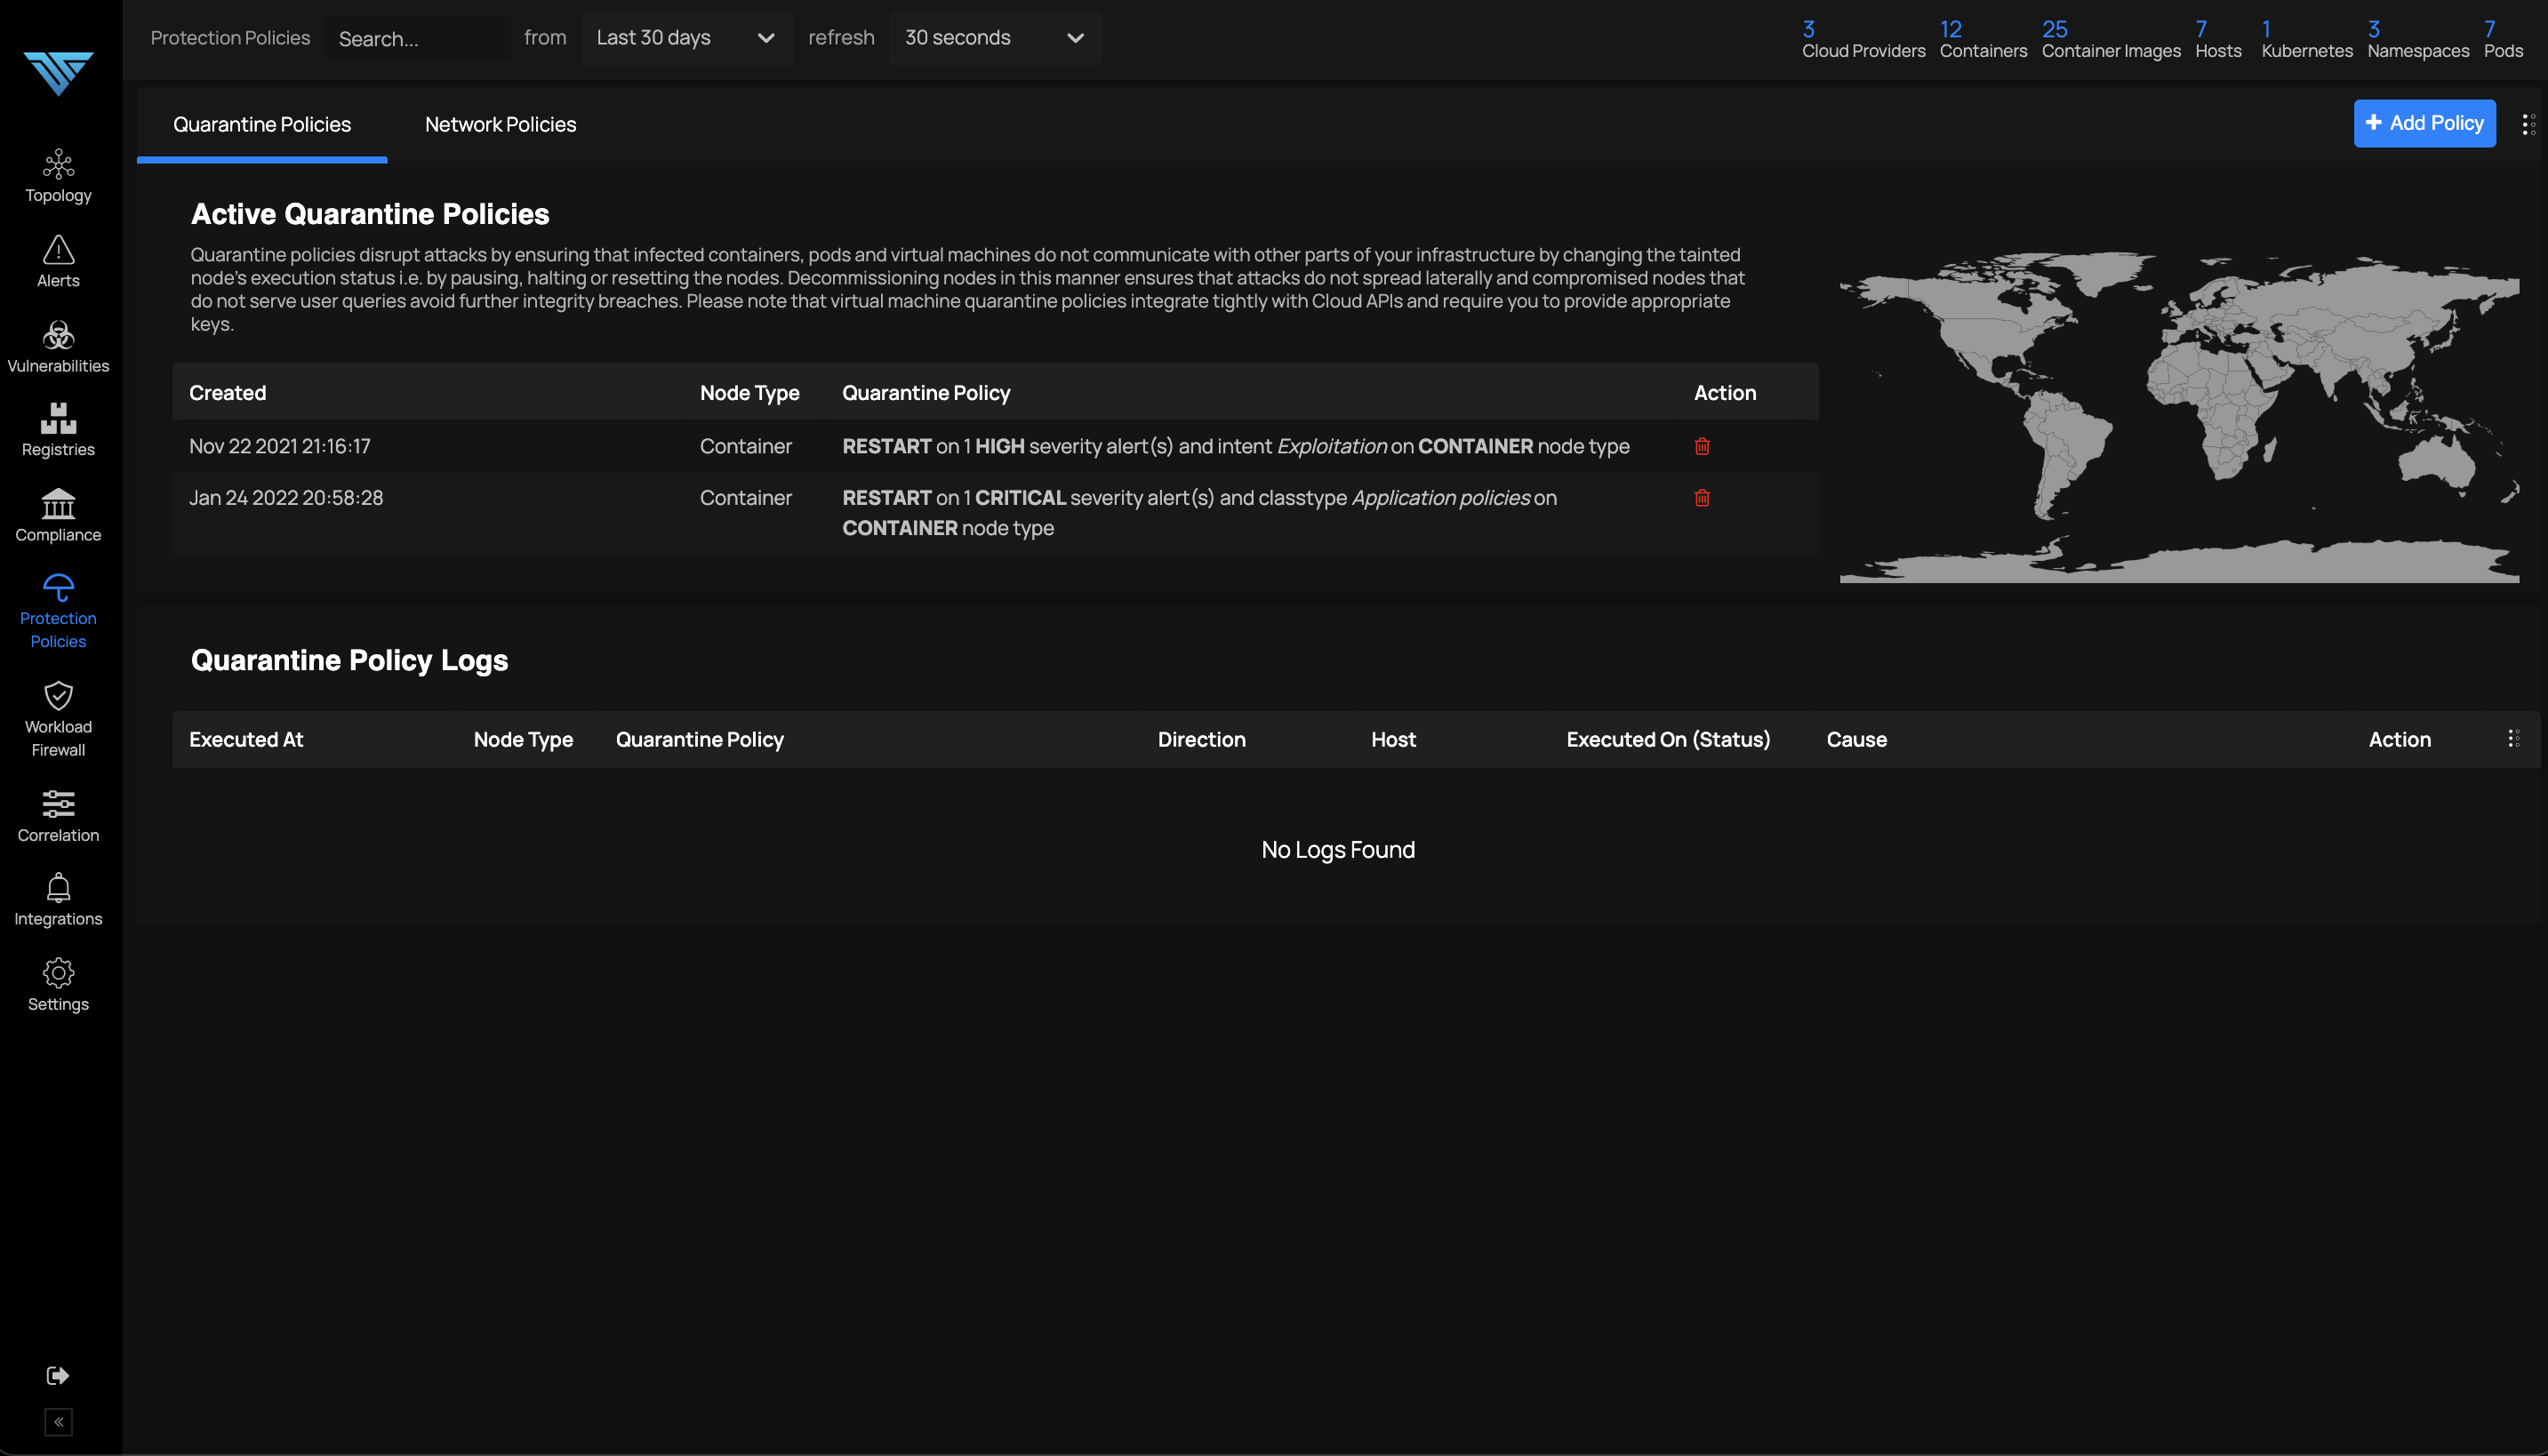Screen dimensions: 2548x1456
Task: Select the Jan 24 2022 20:58:28 cell
Action: click(286, 497)
